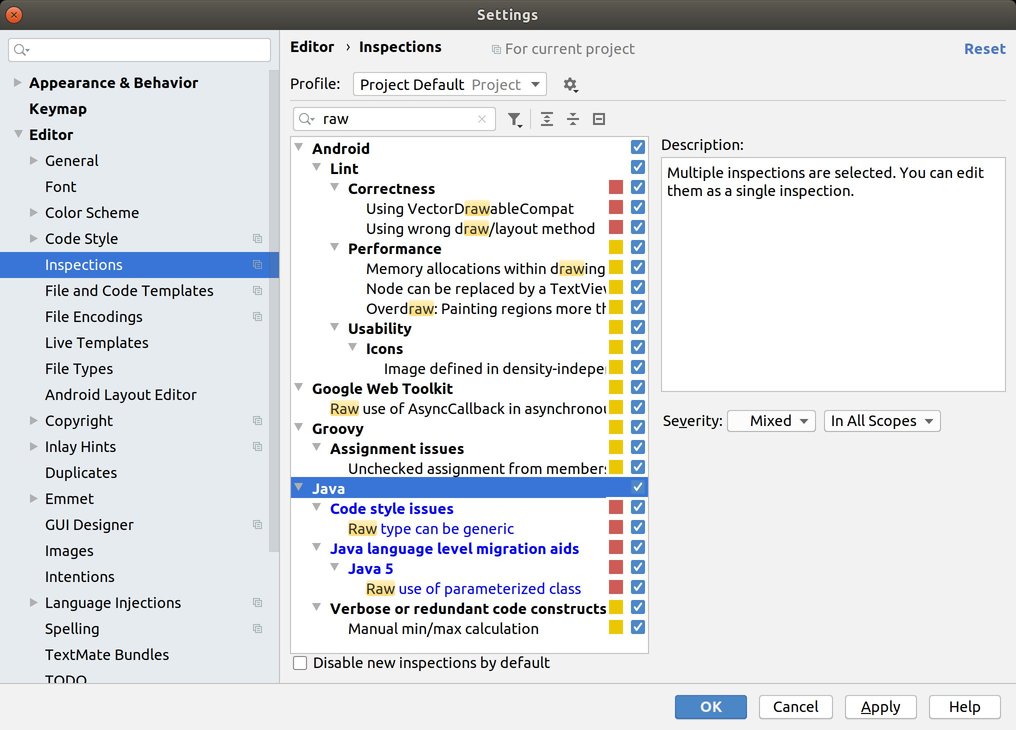Clear the 'raw' search text with X

coord(482,119)
